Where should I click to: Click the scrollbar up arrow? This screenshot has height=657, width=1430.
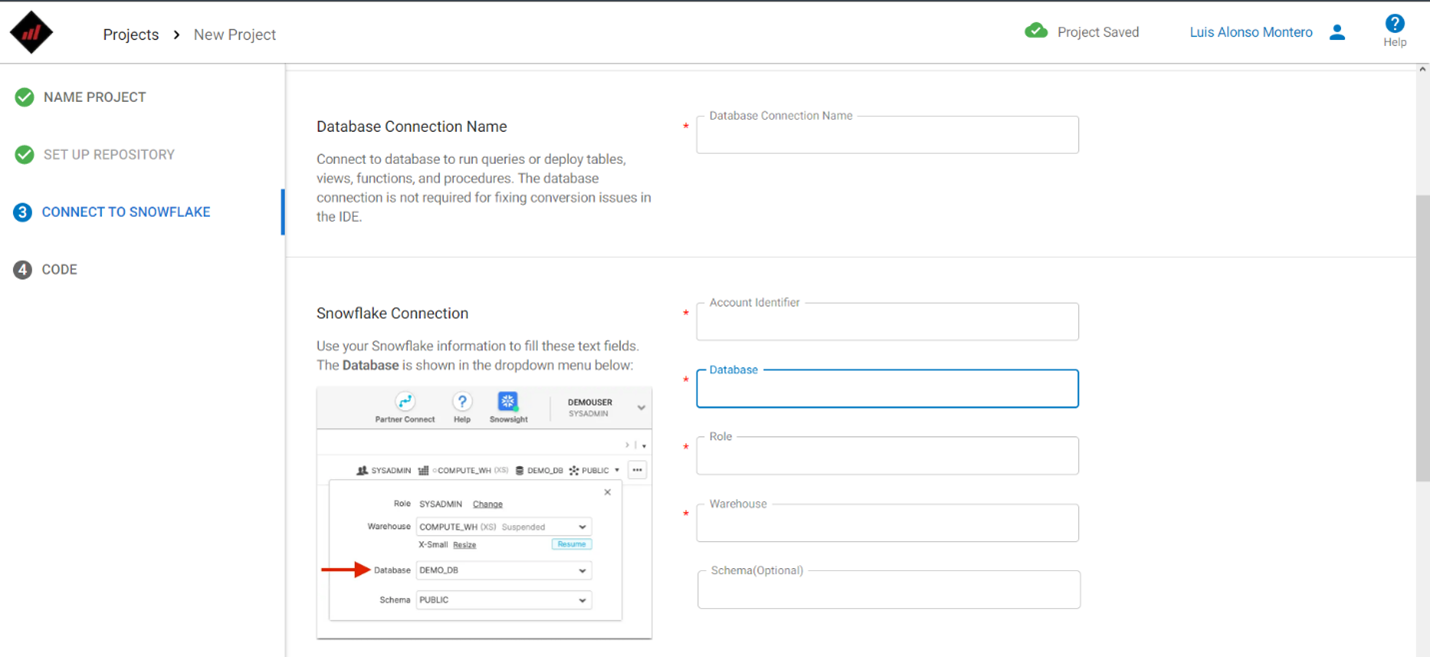coord(1423,70)
